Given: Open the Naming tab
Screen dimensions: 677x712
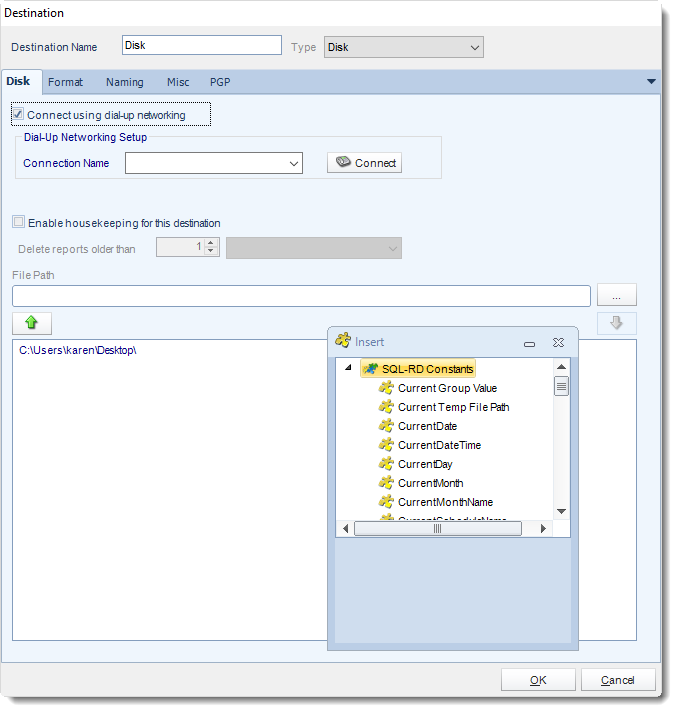Looking at the screenshot, I should click(x=125, y=82).
